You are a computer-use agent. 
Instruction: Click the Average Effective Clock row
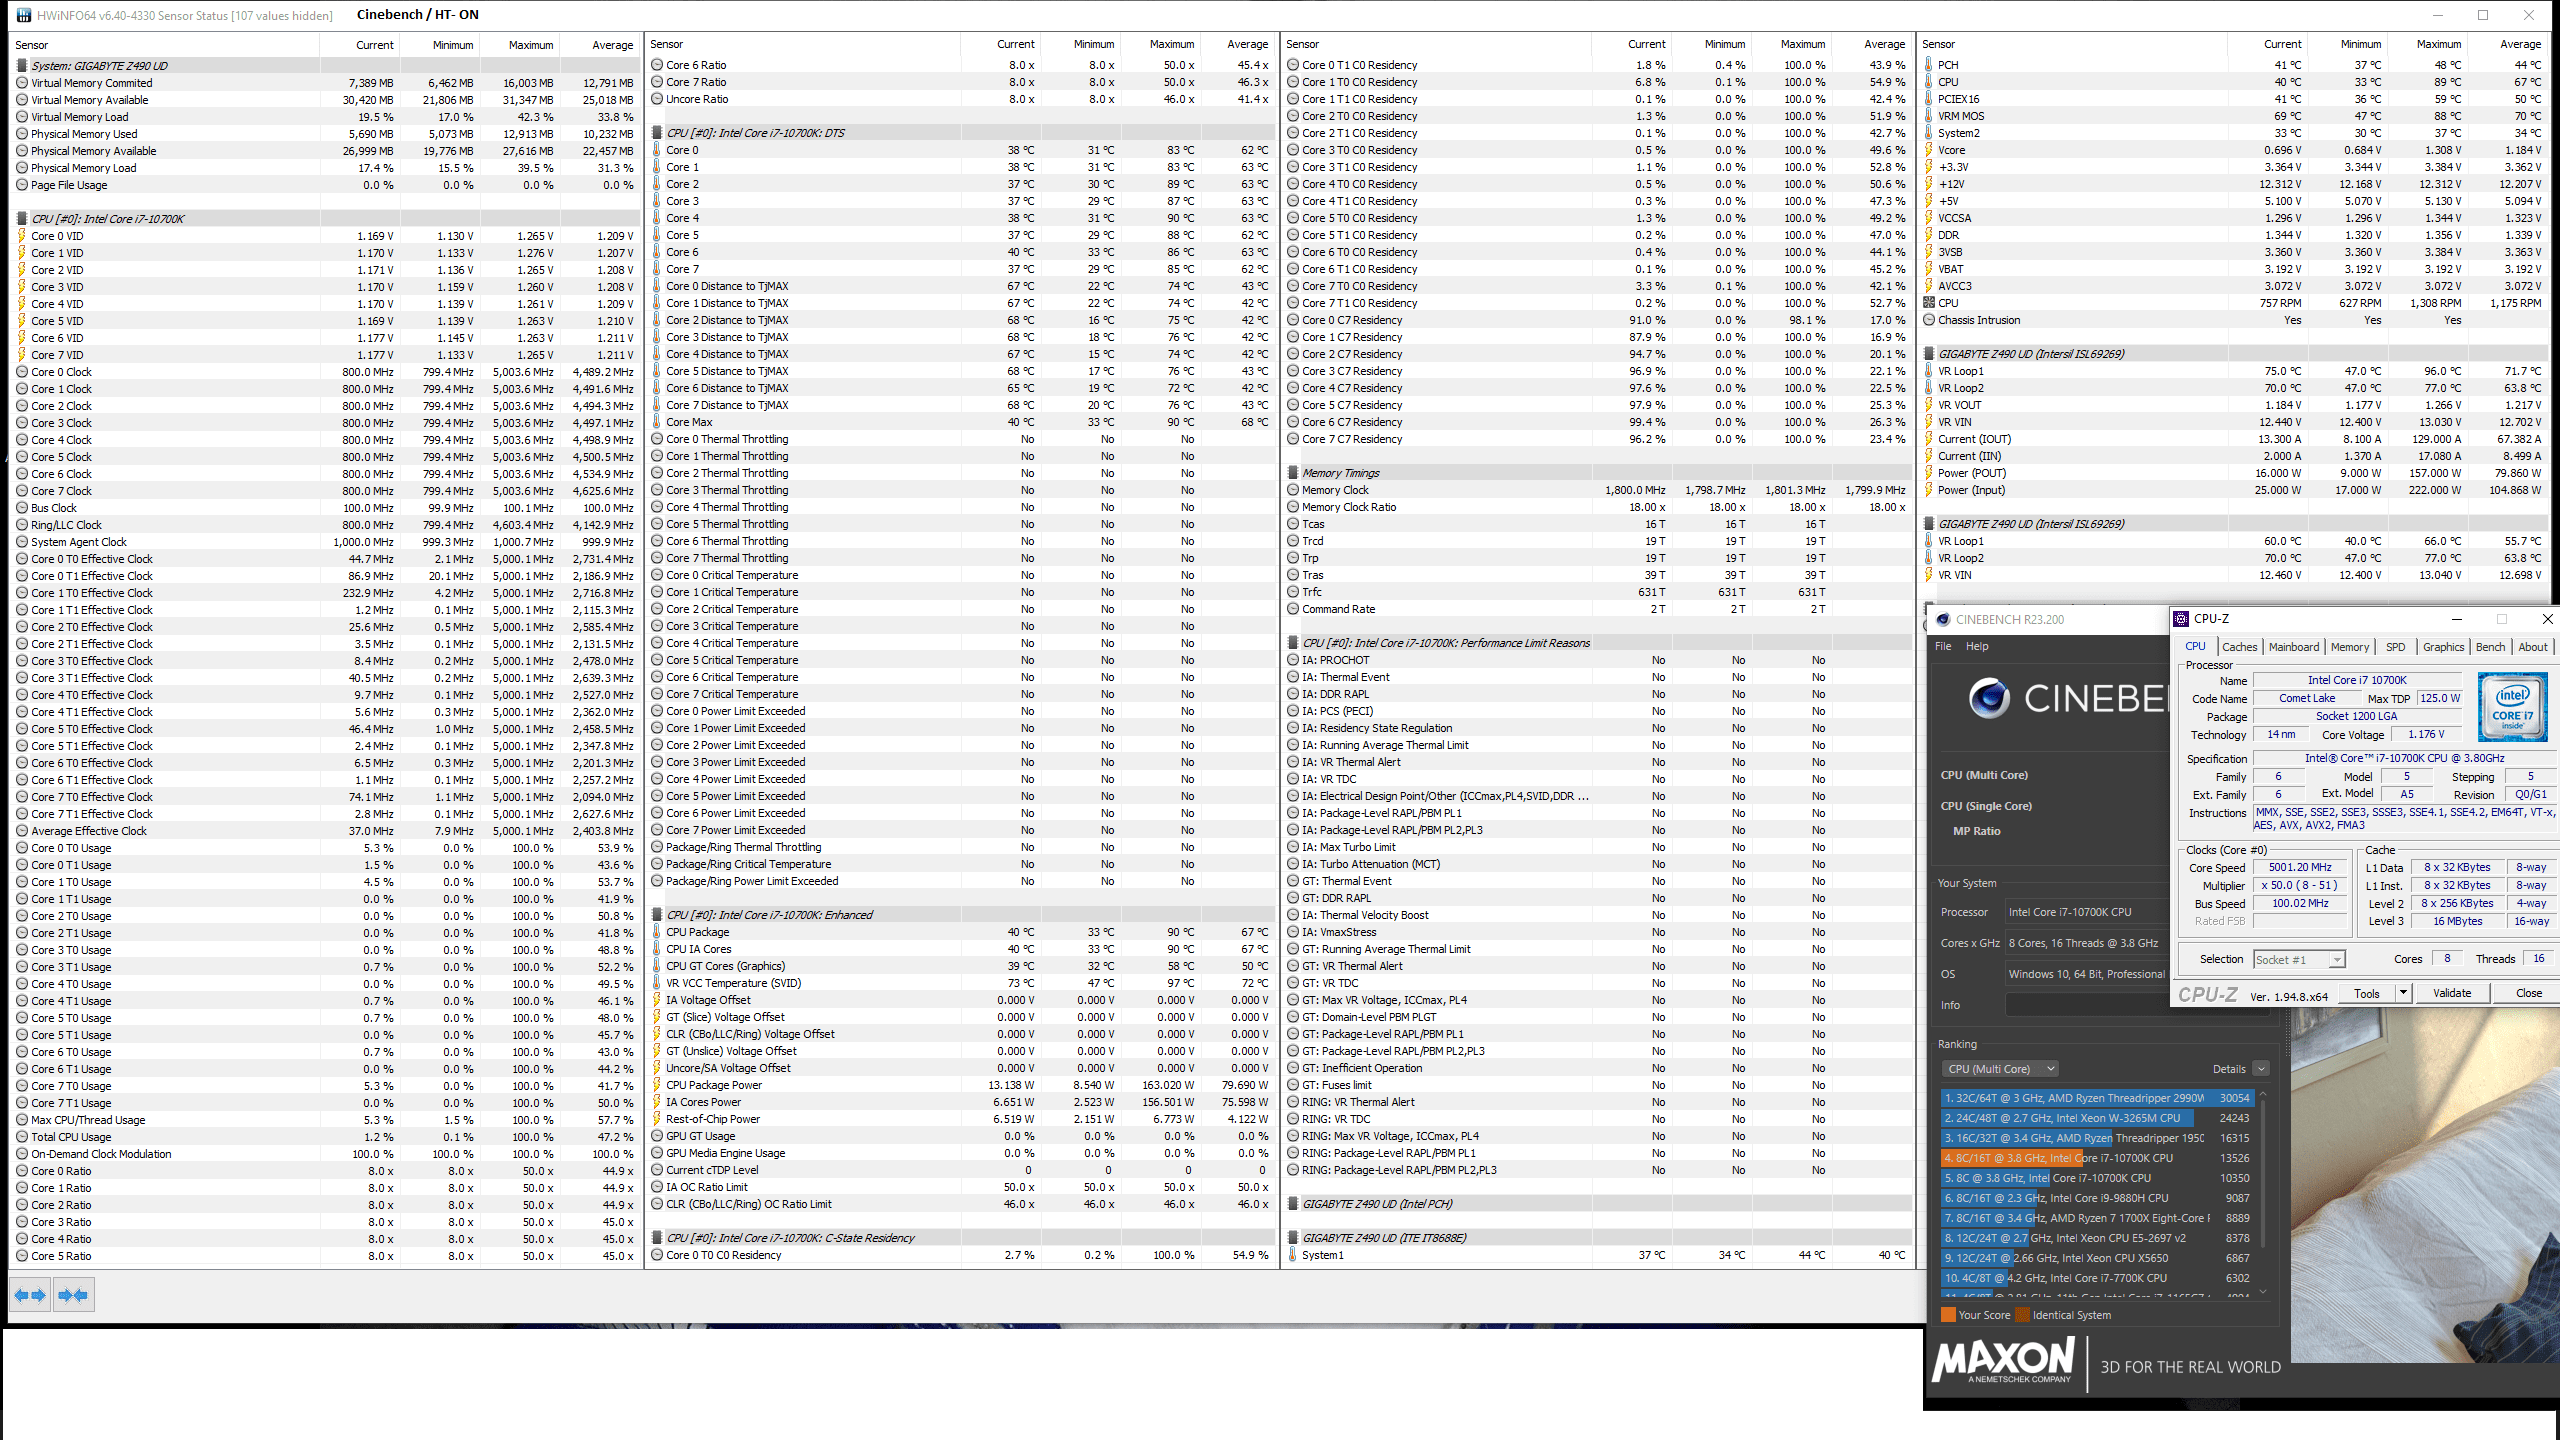point(326,831)
